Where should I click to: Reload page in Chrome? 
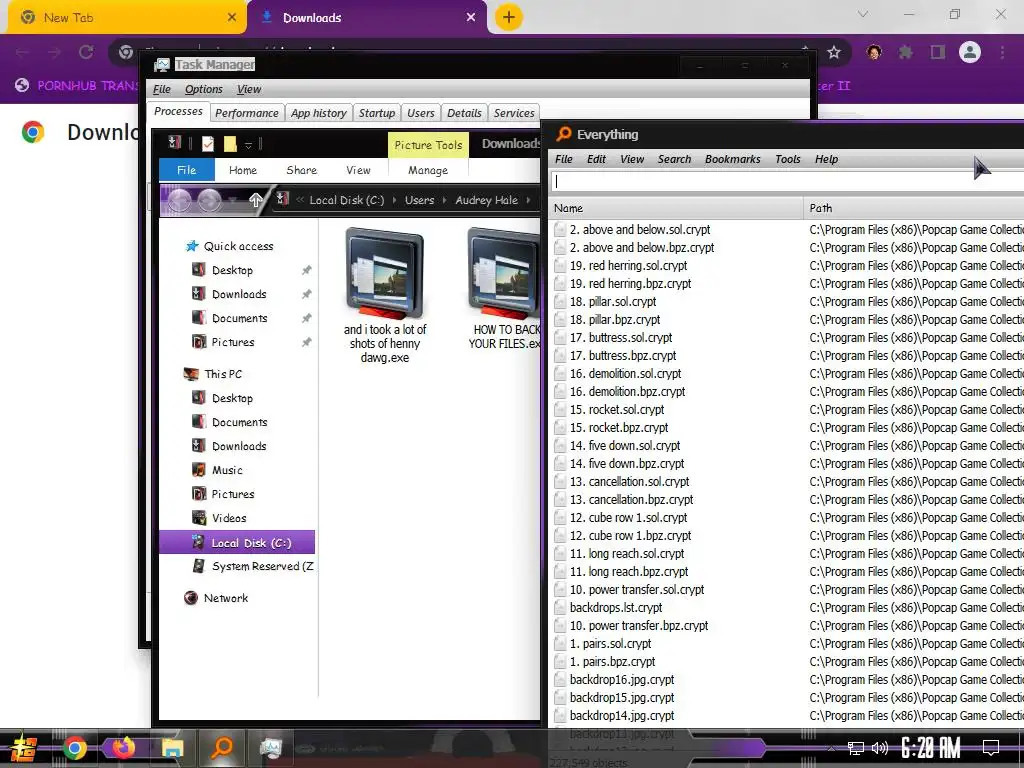[86, 52]
